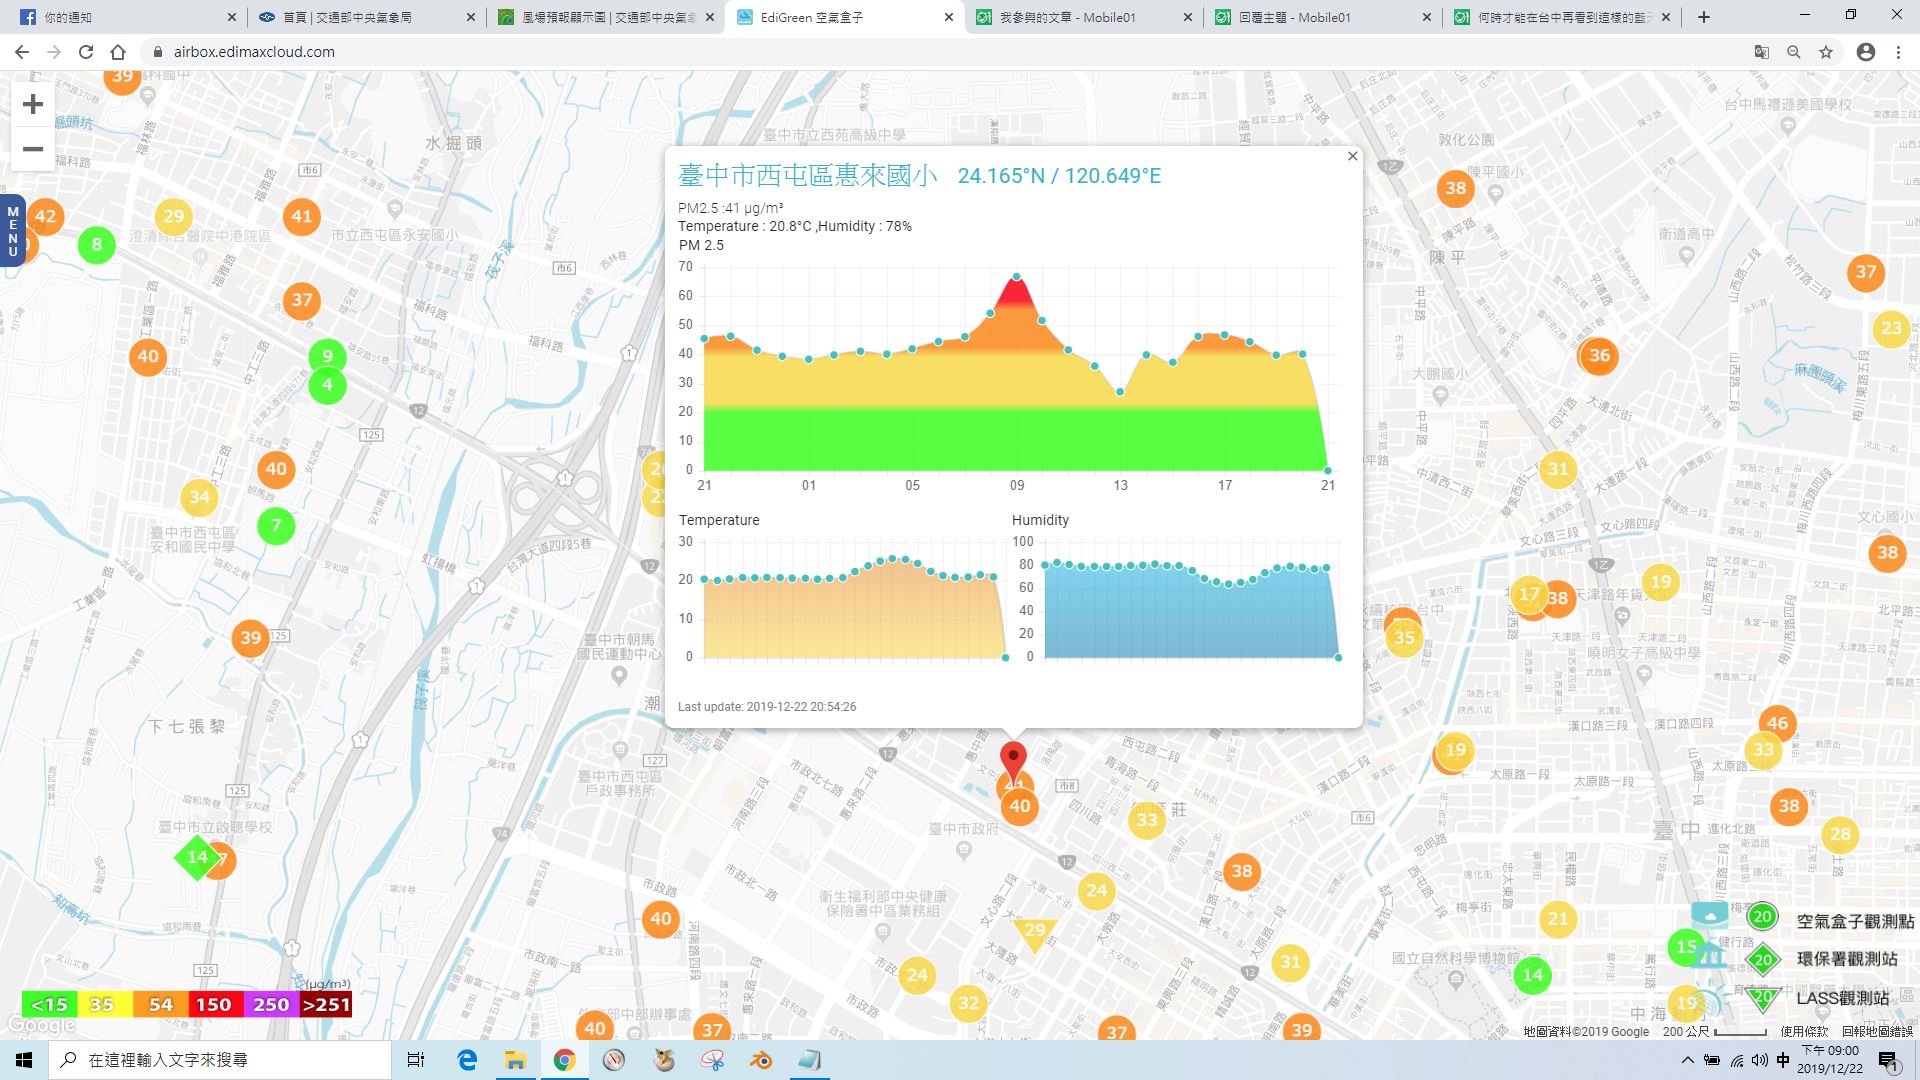Open the Windows Start menu
1920x1080 pixels.
(x=24, y=1060)
